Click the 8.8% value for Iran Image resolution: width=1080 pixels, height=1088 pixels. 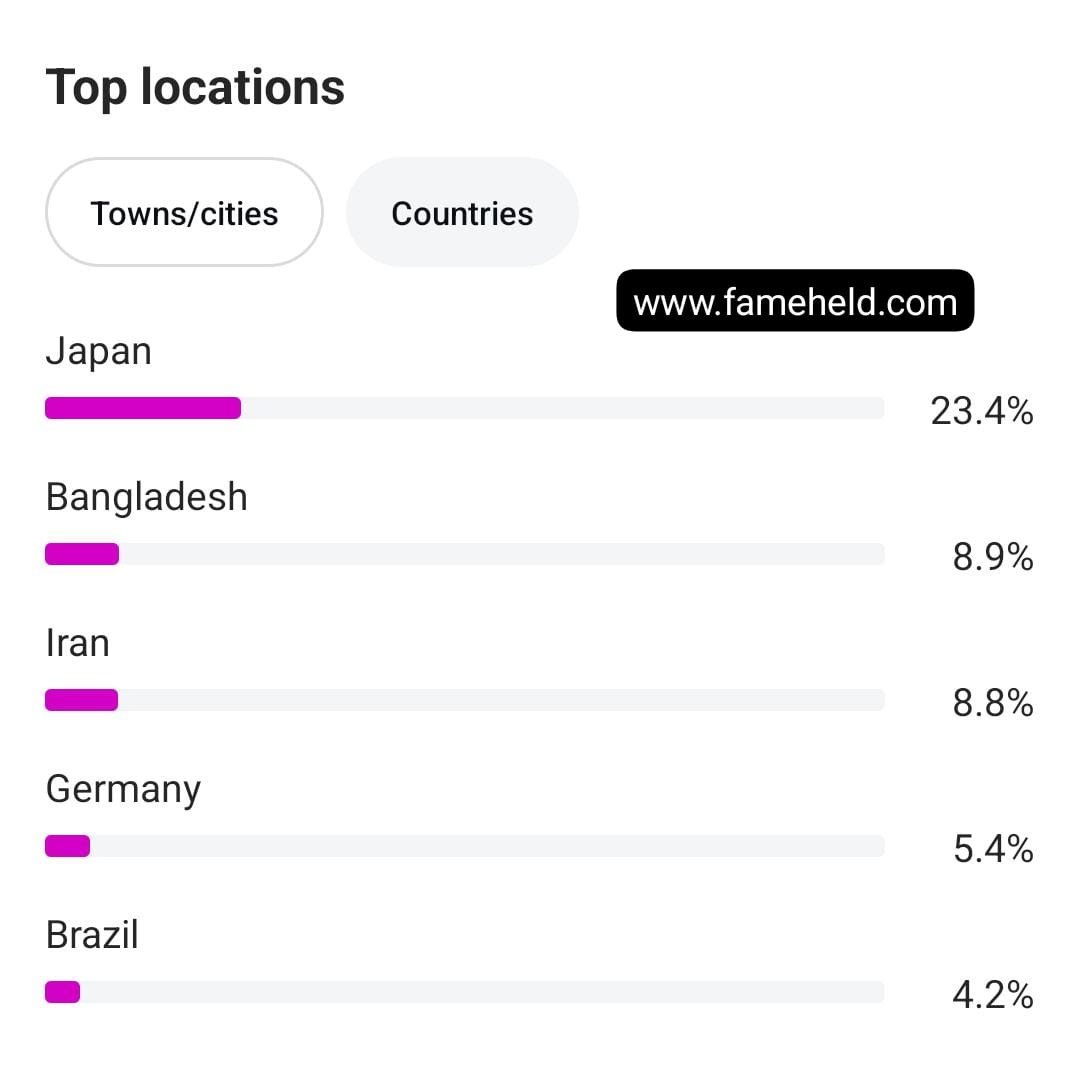pyautogui.click(x=993, y=703)
